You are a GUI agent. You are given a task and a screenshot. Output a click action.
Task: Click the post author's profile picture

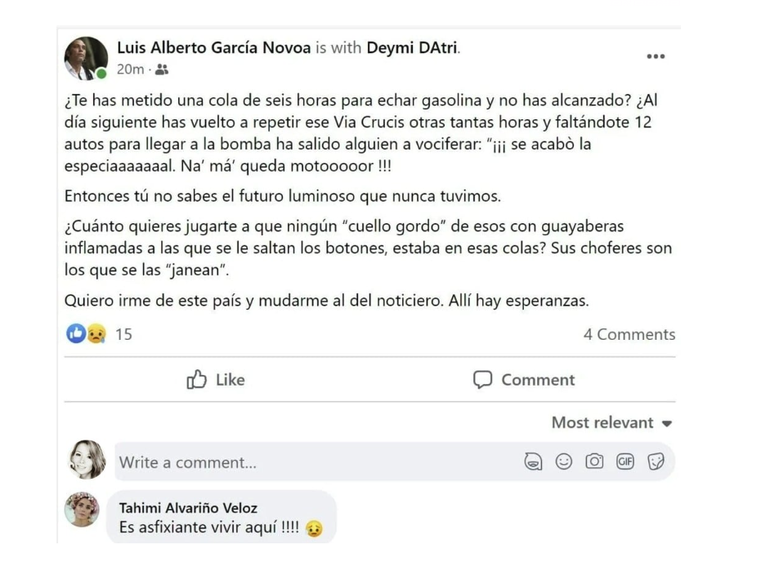[x=86, y=58]
